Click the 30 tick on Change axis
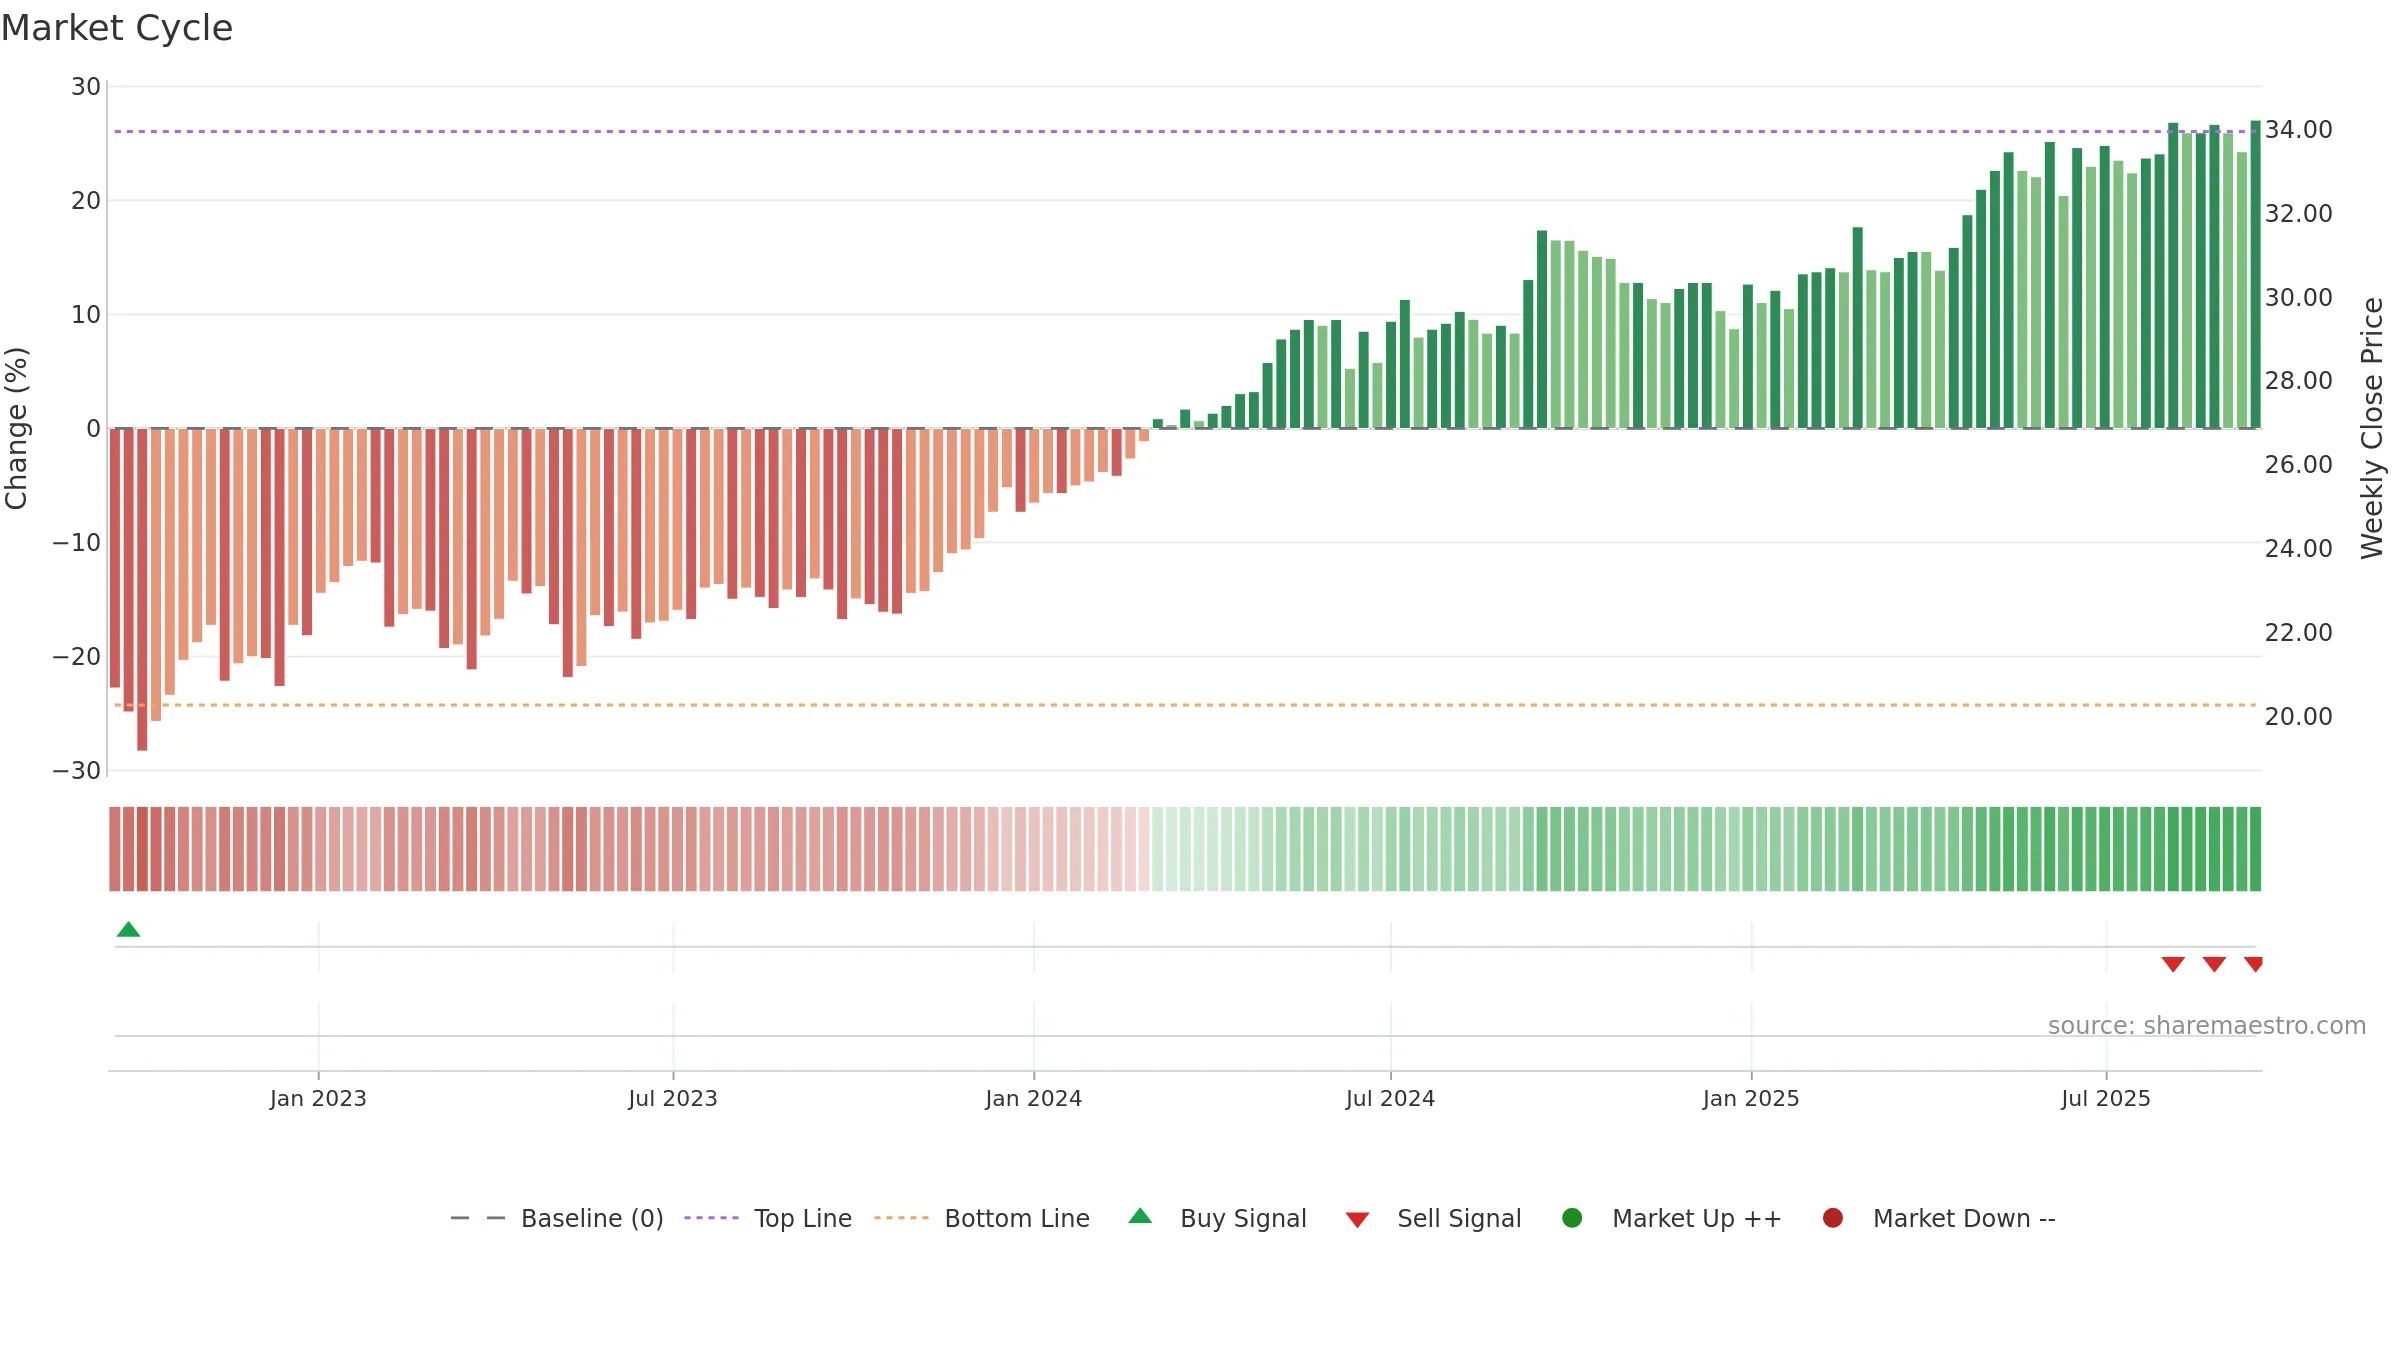Viewport: 2400px width, 1350px height. (86, 87)
